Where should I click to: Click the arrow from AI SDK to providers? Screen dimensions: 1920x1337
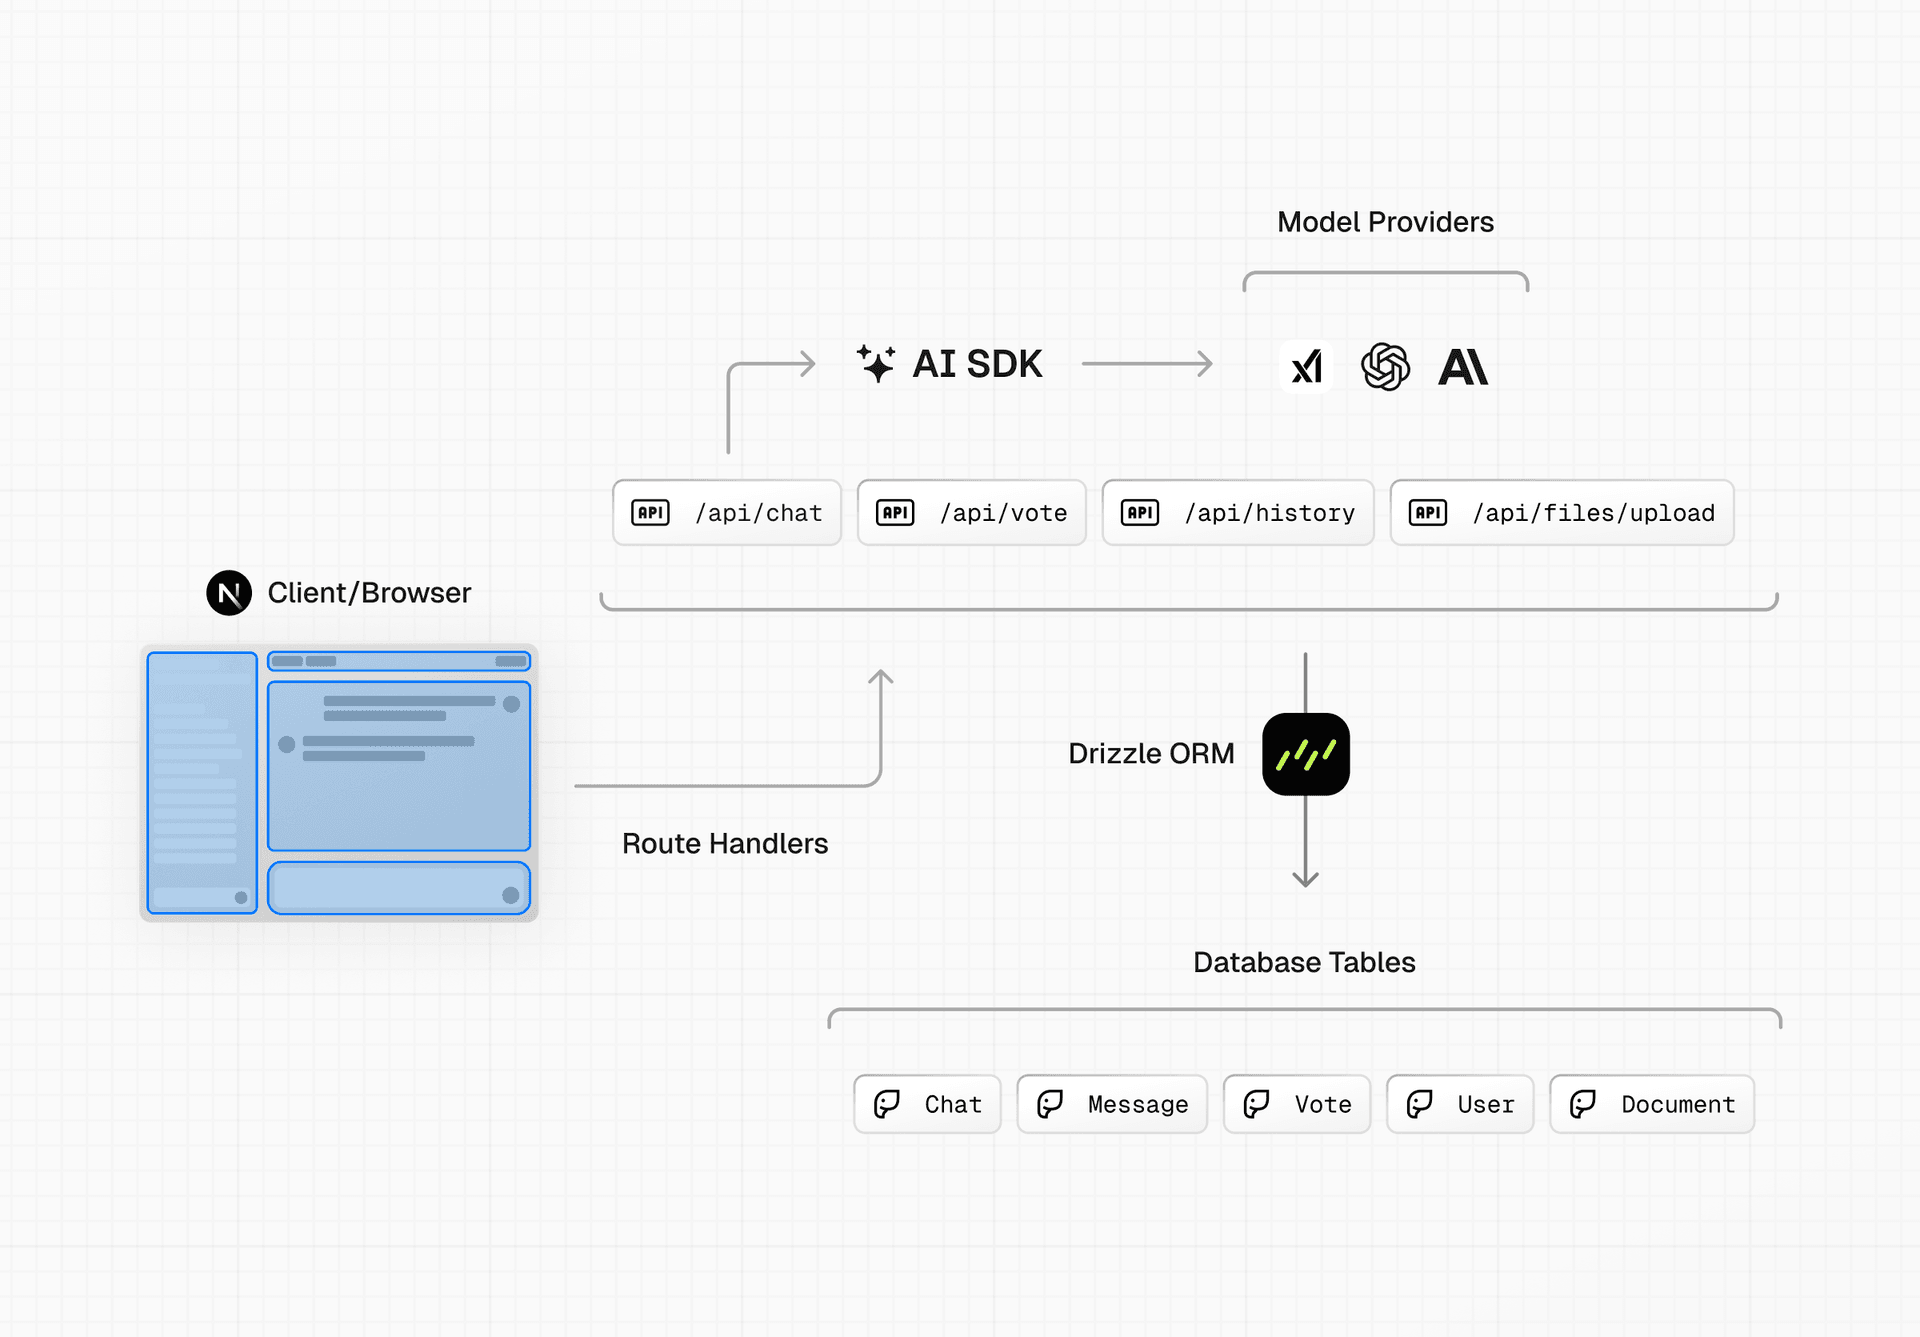1147,364
